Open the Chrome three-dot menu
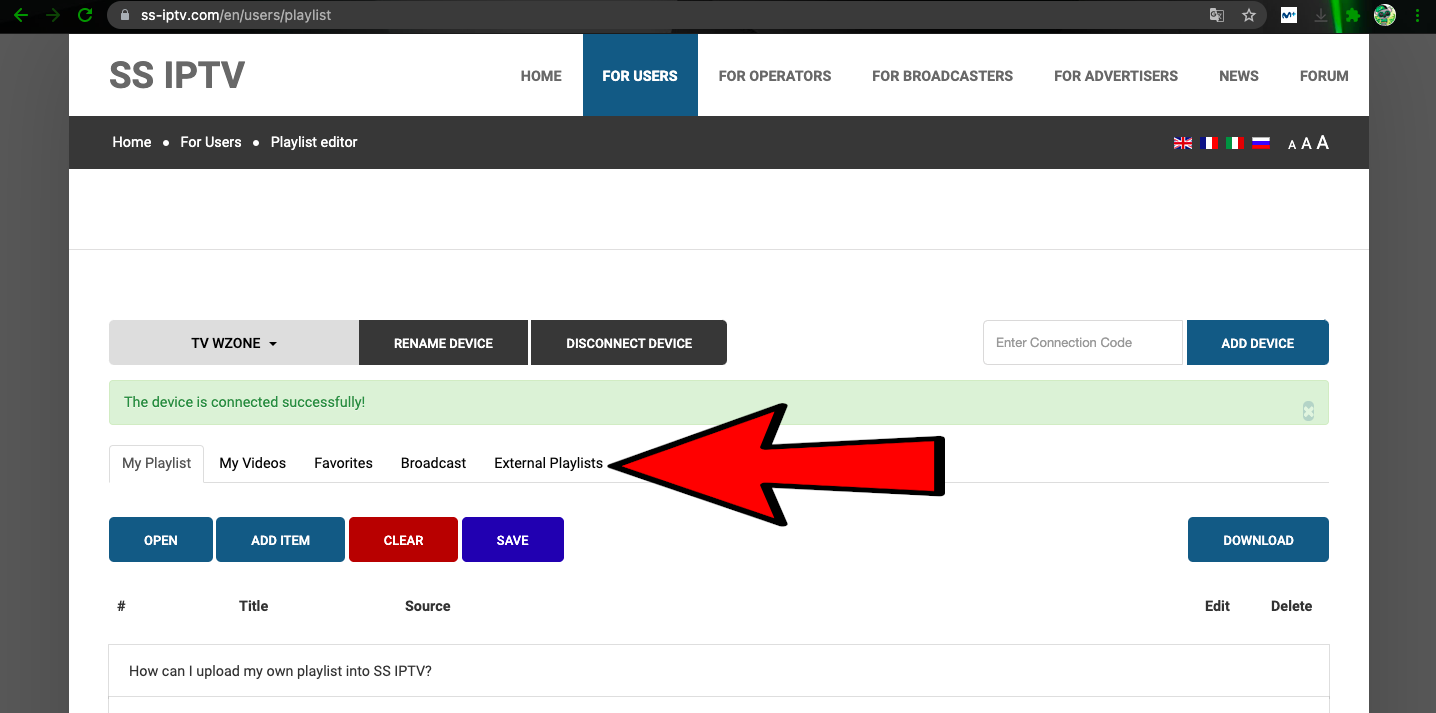Image resolution: width=1436 pixels, height=713 pixels. (x=1417, y=15)
